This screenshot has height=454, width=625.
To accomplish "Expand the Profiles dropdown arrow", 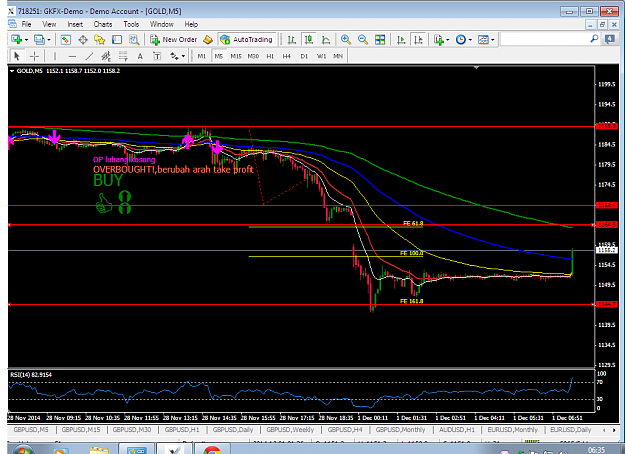I will pos(49,39).
